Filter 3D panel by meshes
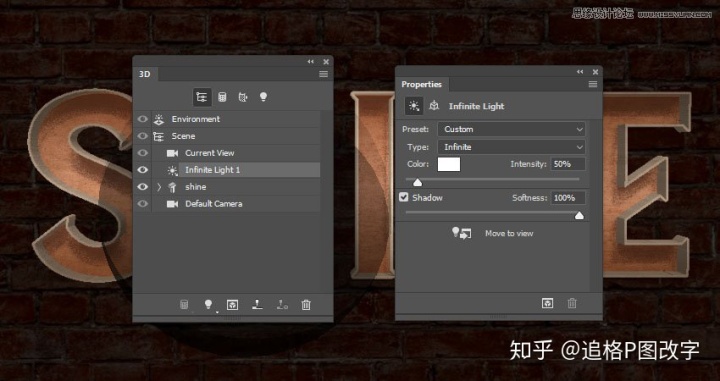The width and height of the screenshot is (720, 381). (x=222, y=97)
